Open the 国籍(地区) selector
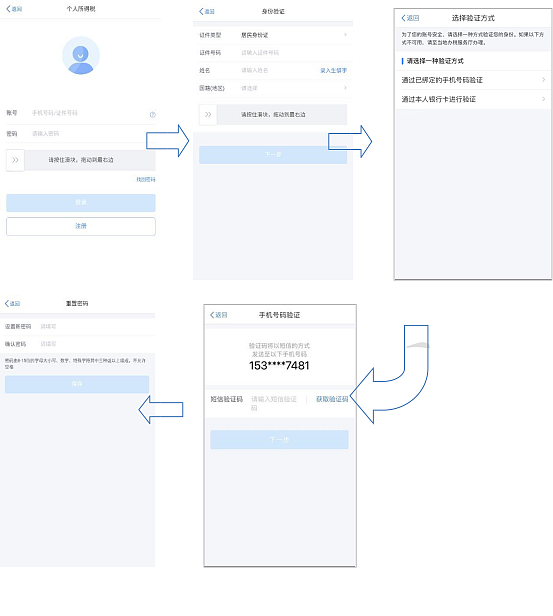 click(x=273, y=88)
